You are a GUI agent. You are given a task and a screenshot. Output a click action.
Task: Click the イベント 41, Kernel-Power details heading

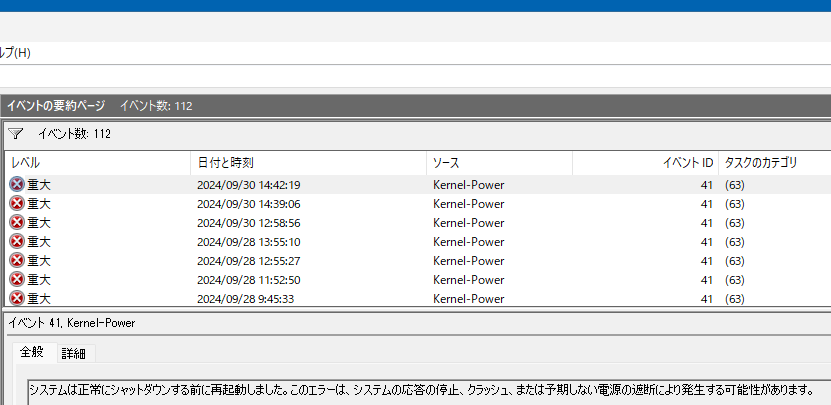72,323
